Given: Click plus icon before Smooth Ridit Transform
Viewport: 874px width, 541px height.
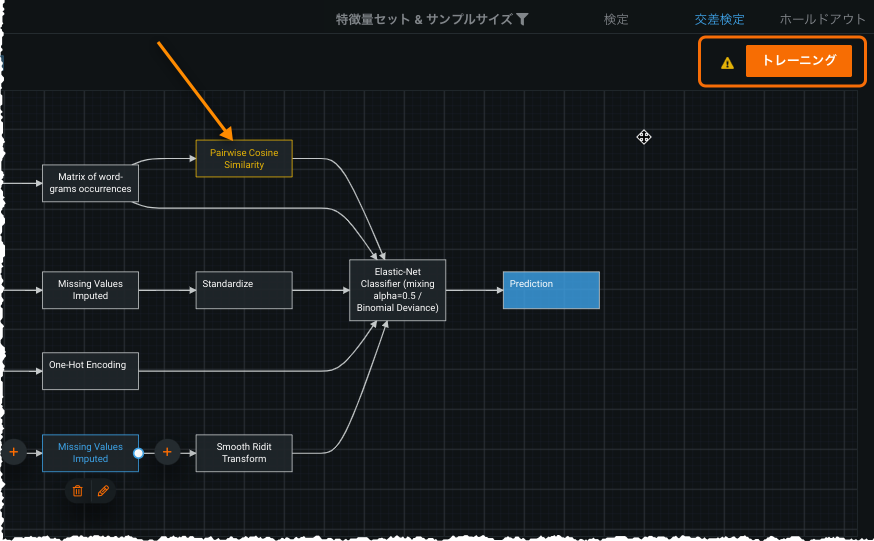Looking at the screenshot, I should tap(166, 453).
